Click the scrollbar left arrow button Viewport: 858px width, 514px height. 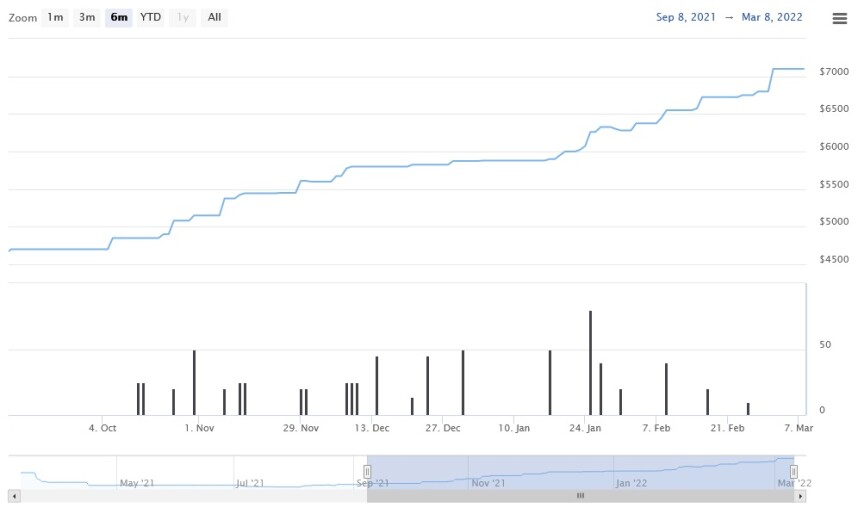click(x=14, y=496)
